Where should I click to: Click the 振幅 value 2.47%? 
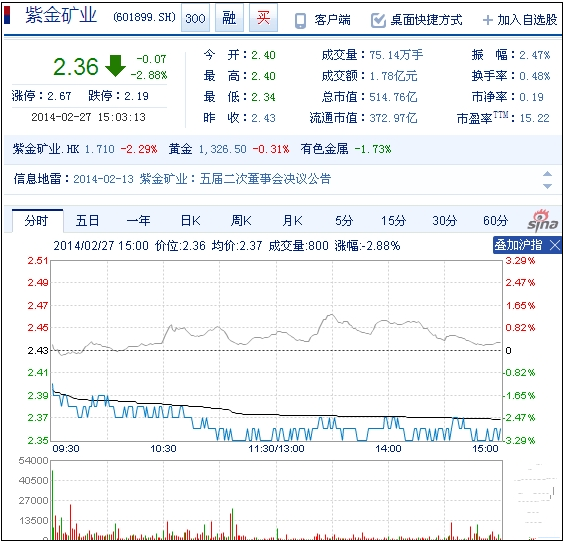click(534, 55)
